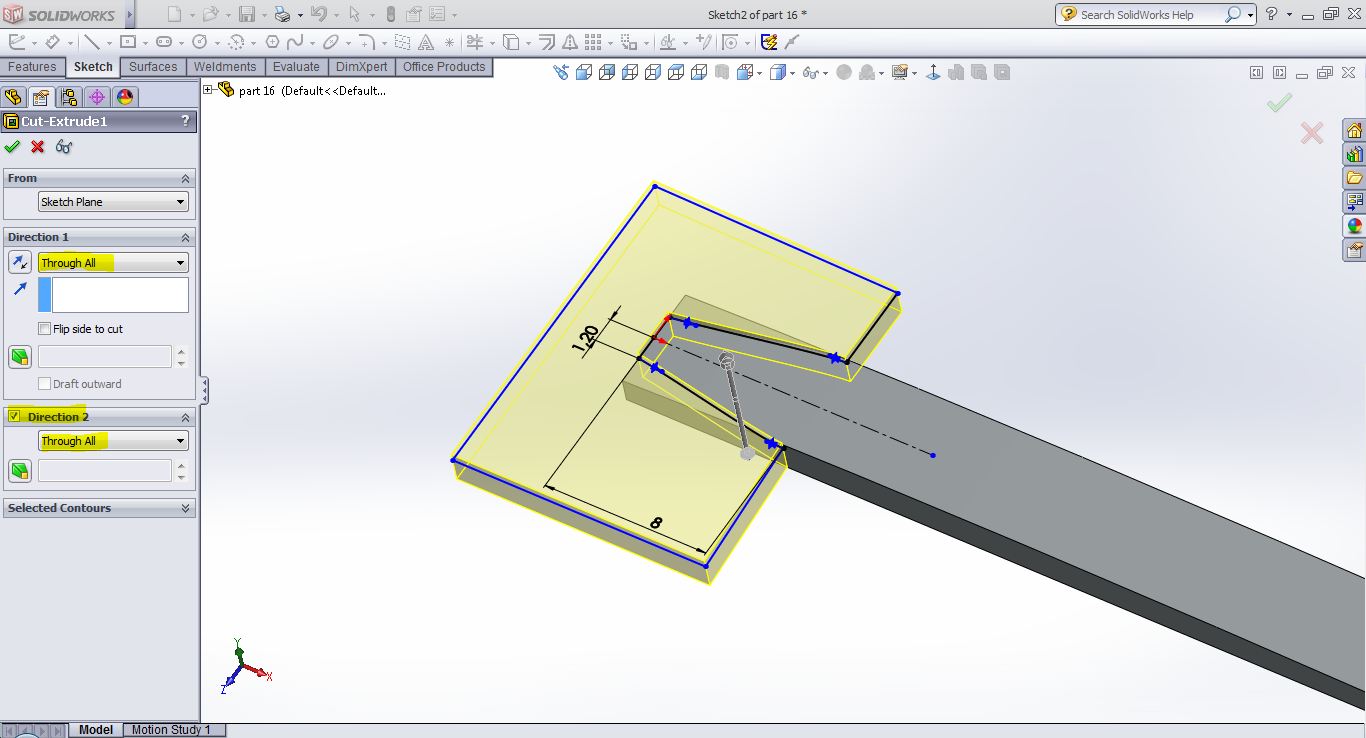This screenshot has height=738, width=1366.
Task: Switch to Motion Study 1 tab
Action: coord(171,730)
